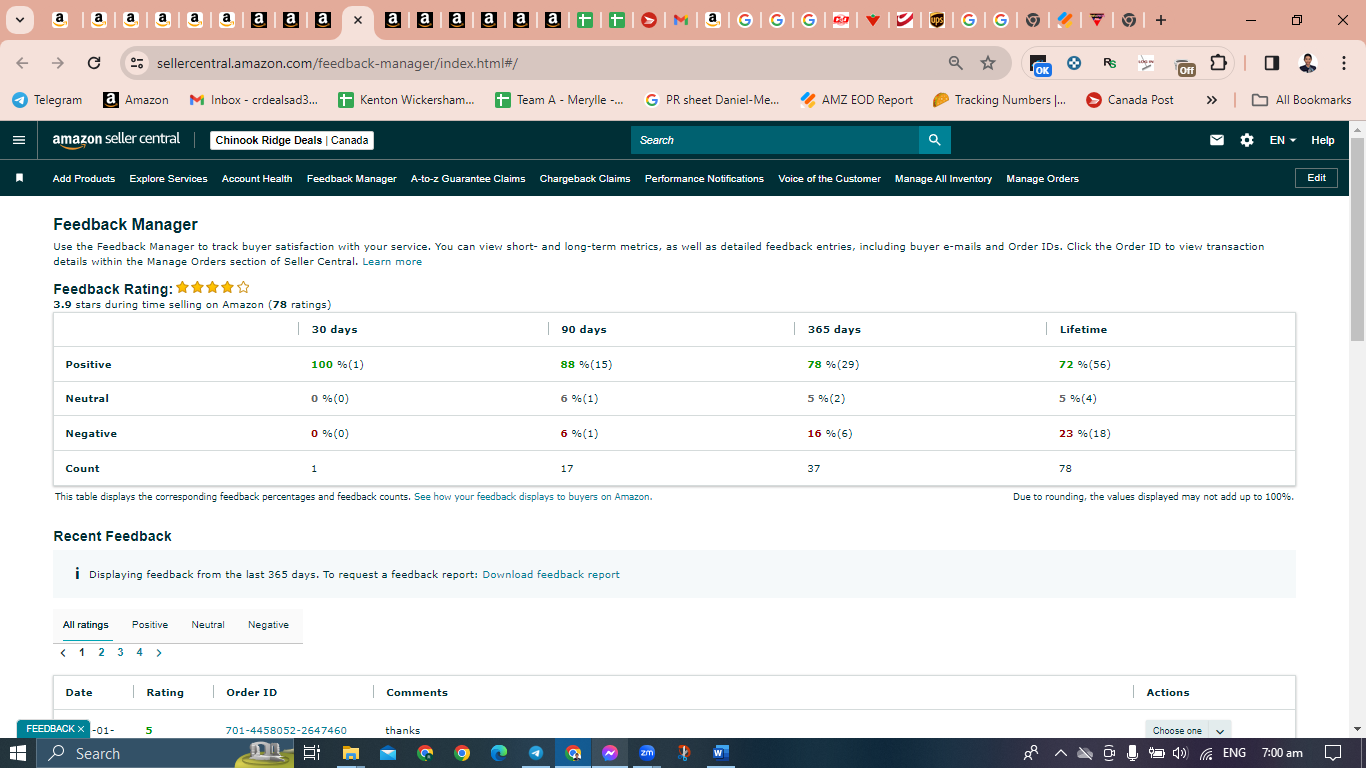Screen dimensions: 1366x768
Task: Open the Seller Central hamburger menu
Action: pos(19,140)
